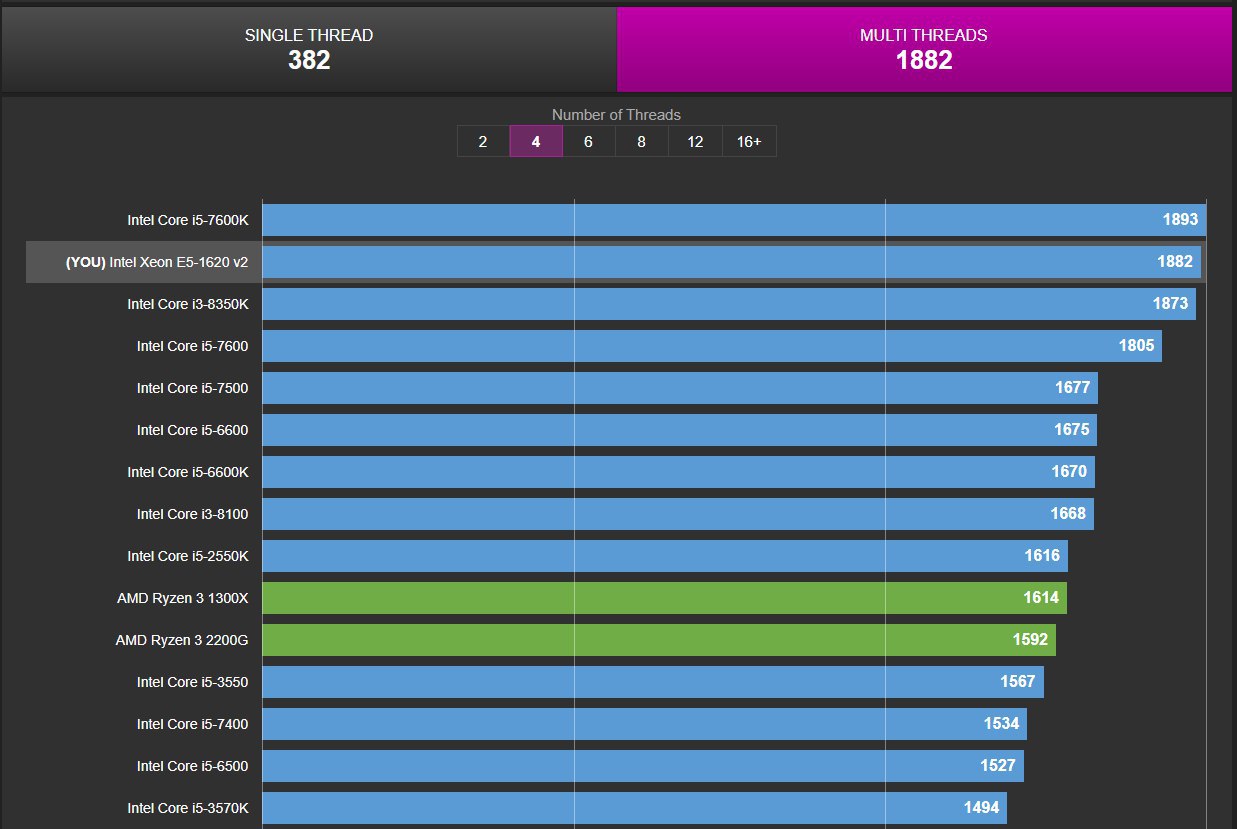This screenshot has height=829, width=1237.
Task: Click the score value 1668
Action: click(1068, 514)
